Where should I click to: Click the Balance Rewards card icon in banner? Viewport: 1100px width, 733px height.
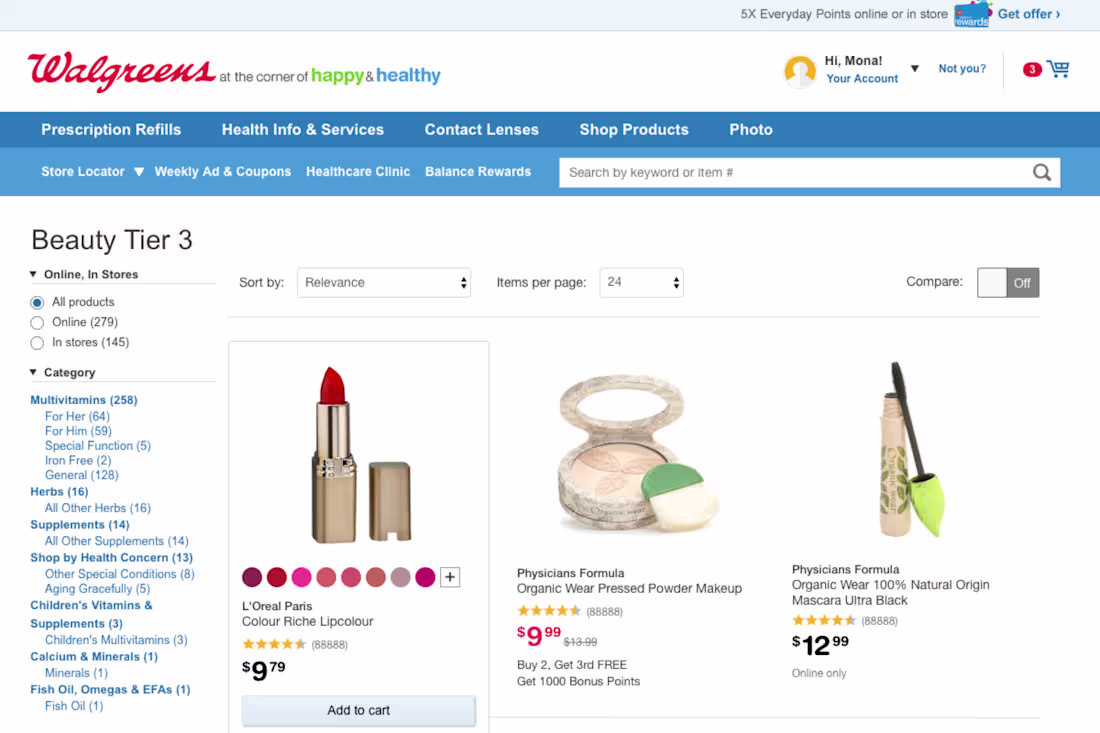click(971, 14)
